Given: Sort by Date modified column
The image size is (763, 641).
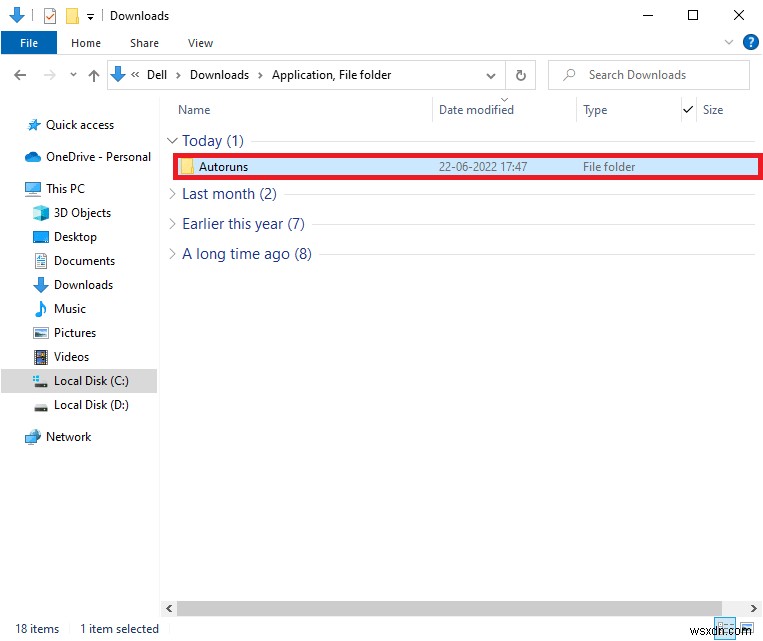Looking at the screenshot, I should pos(476,110).
